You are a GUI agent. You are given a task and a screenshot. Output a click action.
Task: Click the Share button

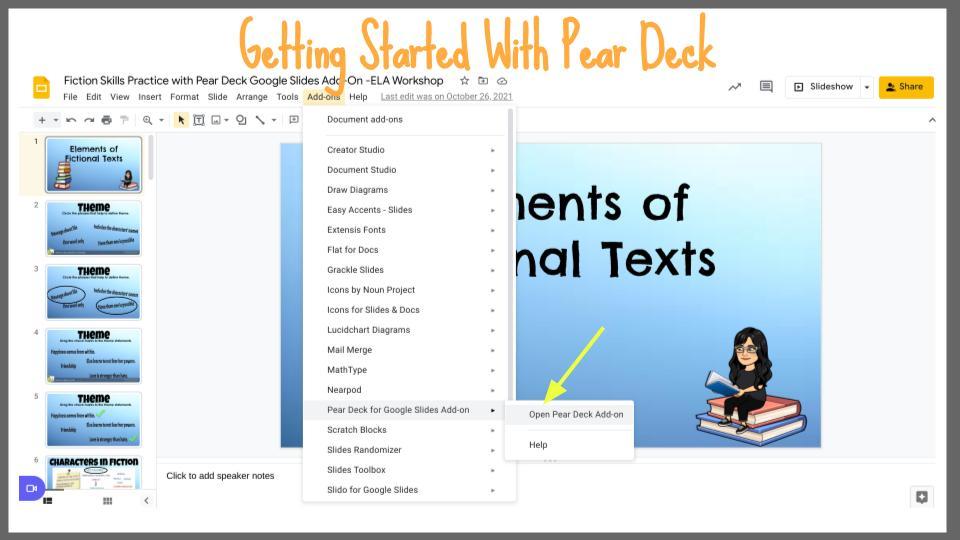pyautogui.click(x=906, y=87)
